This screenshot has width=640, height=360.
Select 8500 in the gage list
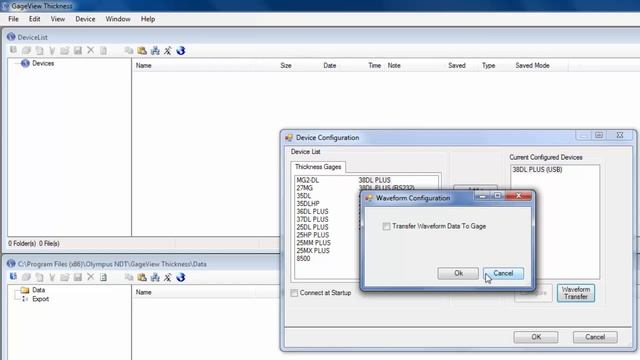tap(303, 258)
